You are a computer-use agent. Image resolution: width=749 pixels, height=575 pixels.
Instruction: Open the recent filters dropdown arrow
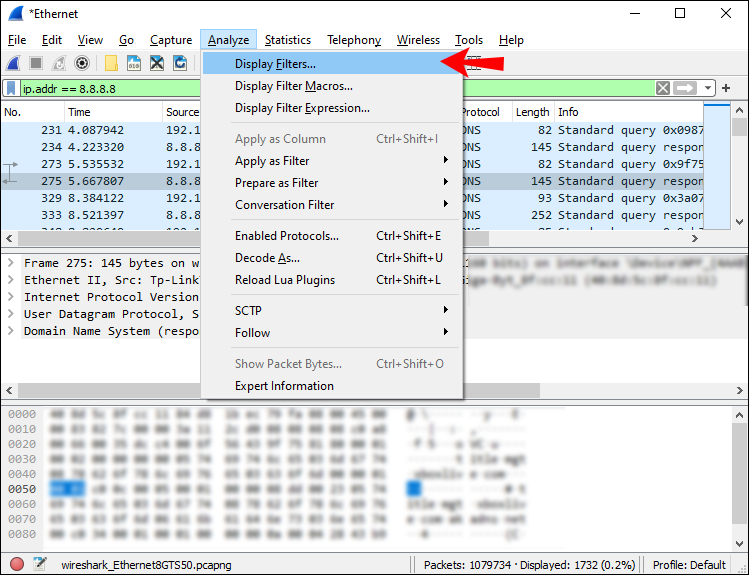pos(707,88)
